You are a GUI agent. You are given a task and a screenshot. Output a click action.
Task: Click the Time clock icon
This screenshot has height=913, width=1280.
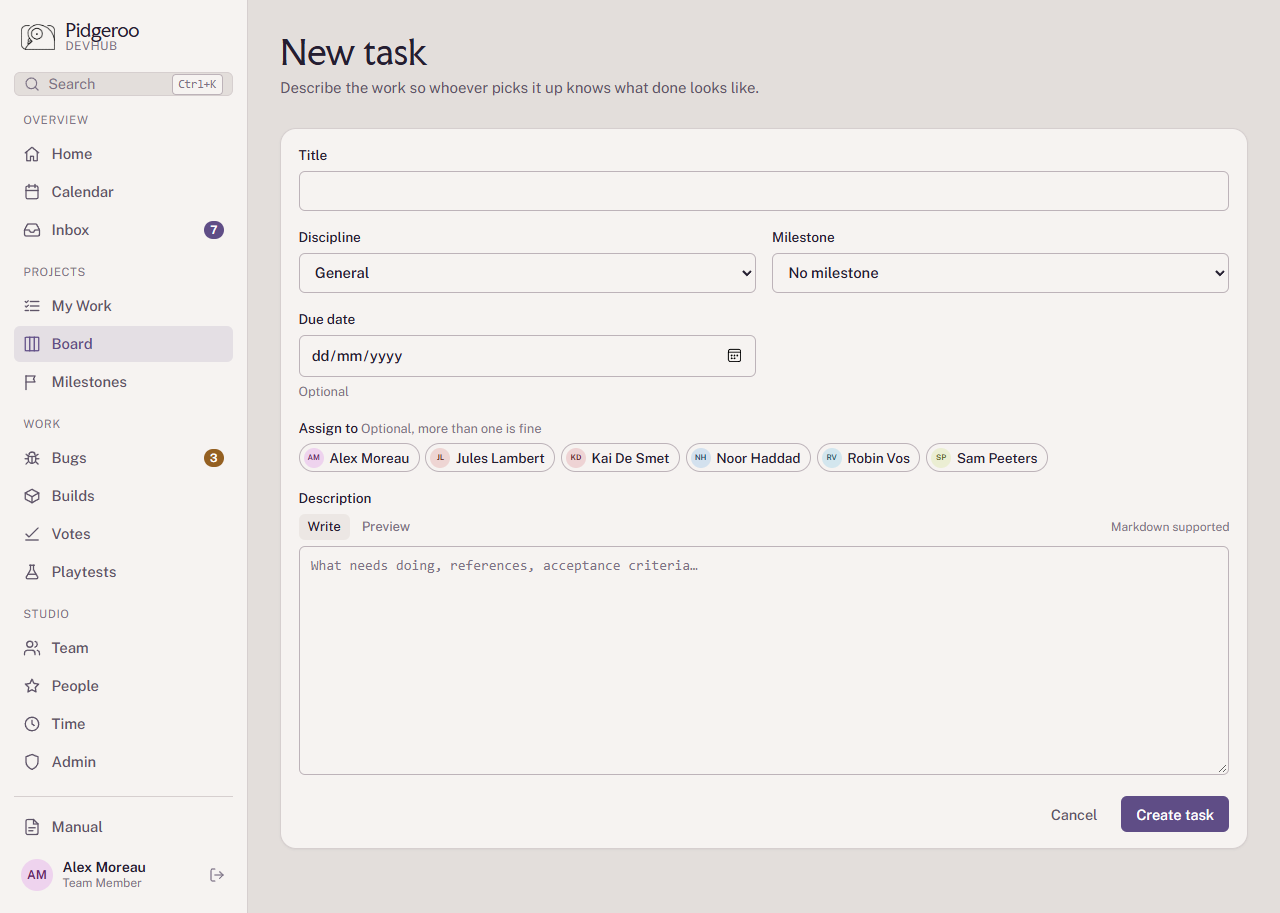[32, 724]
